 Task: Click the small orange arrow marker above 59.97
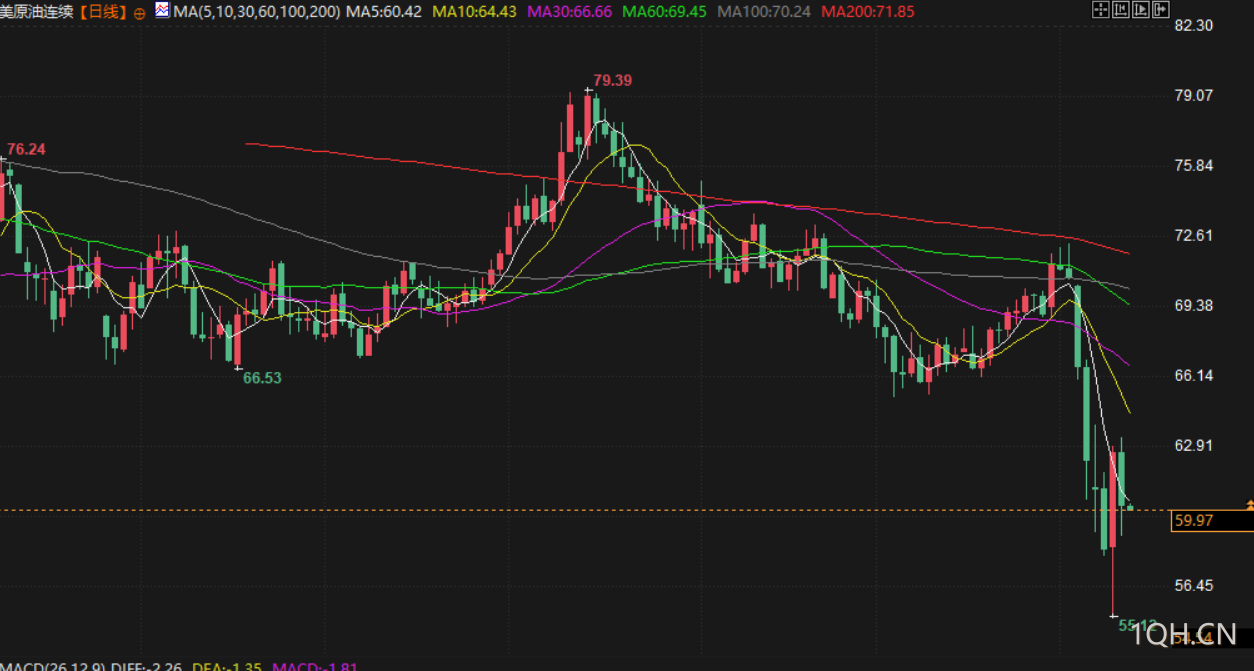(x=1249, y=505)
